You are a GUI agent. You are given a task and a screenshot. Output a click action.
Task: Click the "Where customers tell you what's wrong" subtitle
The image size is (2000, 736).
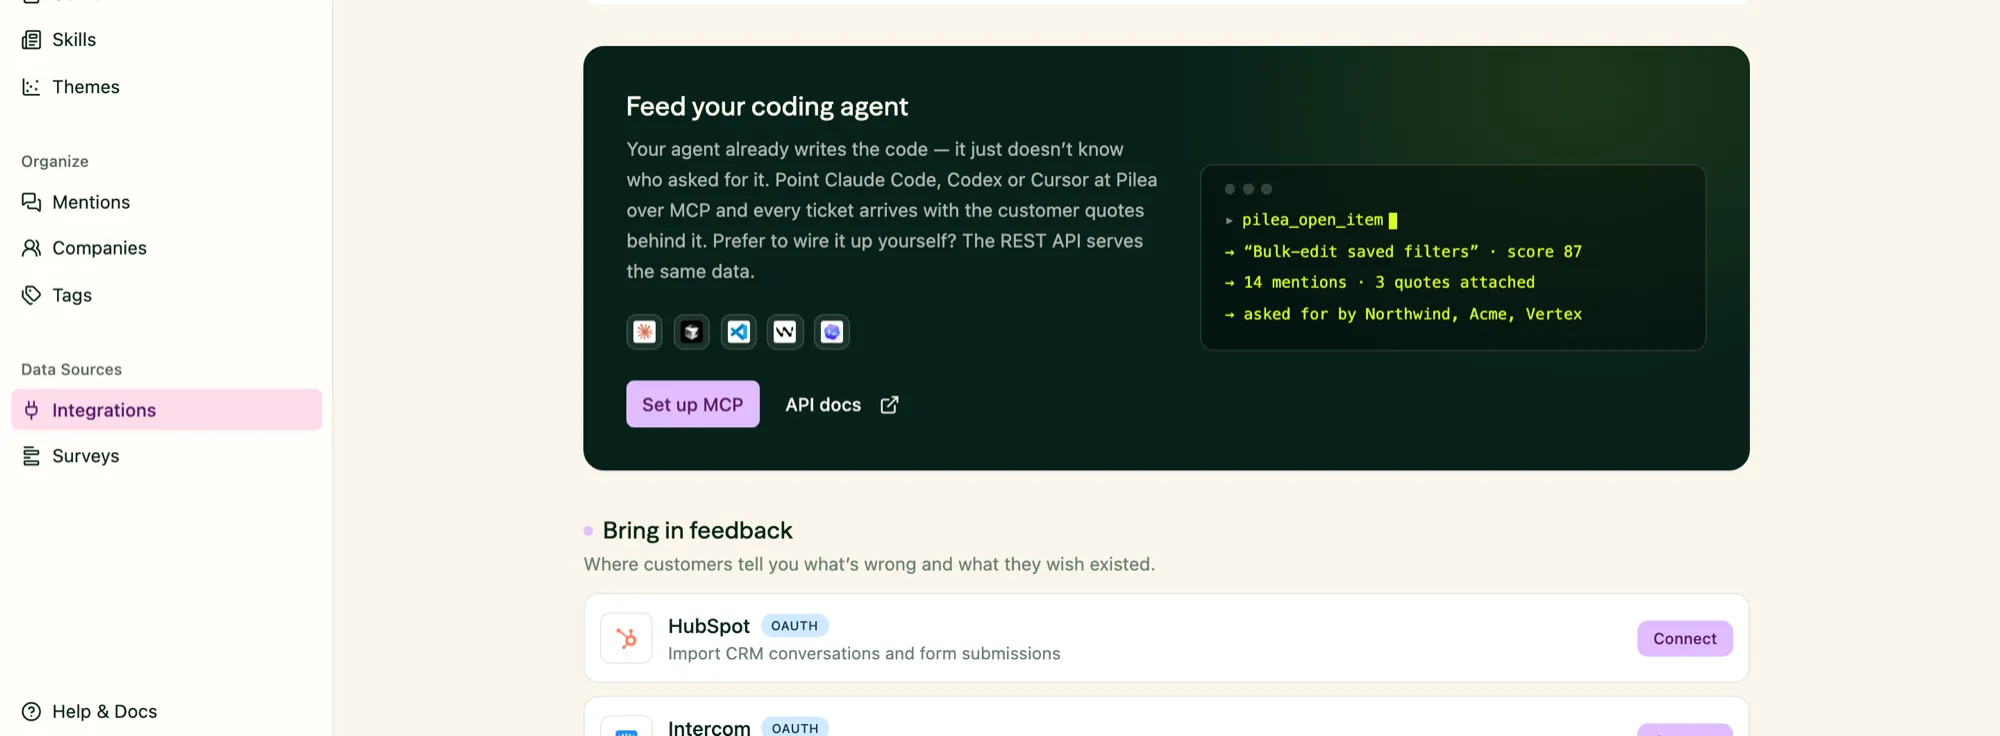pos(869,564)
